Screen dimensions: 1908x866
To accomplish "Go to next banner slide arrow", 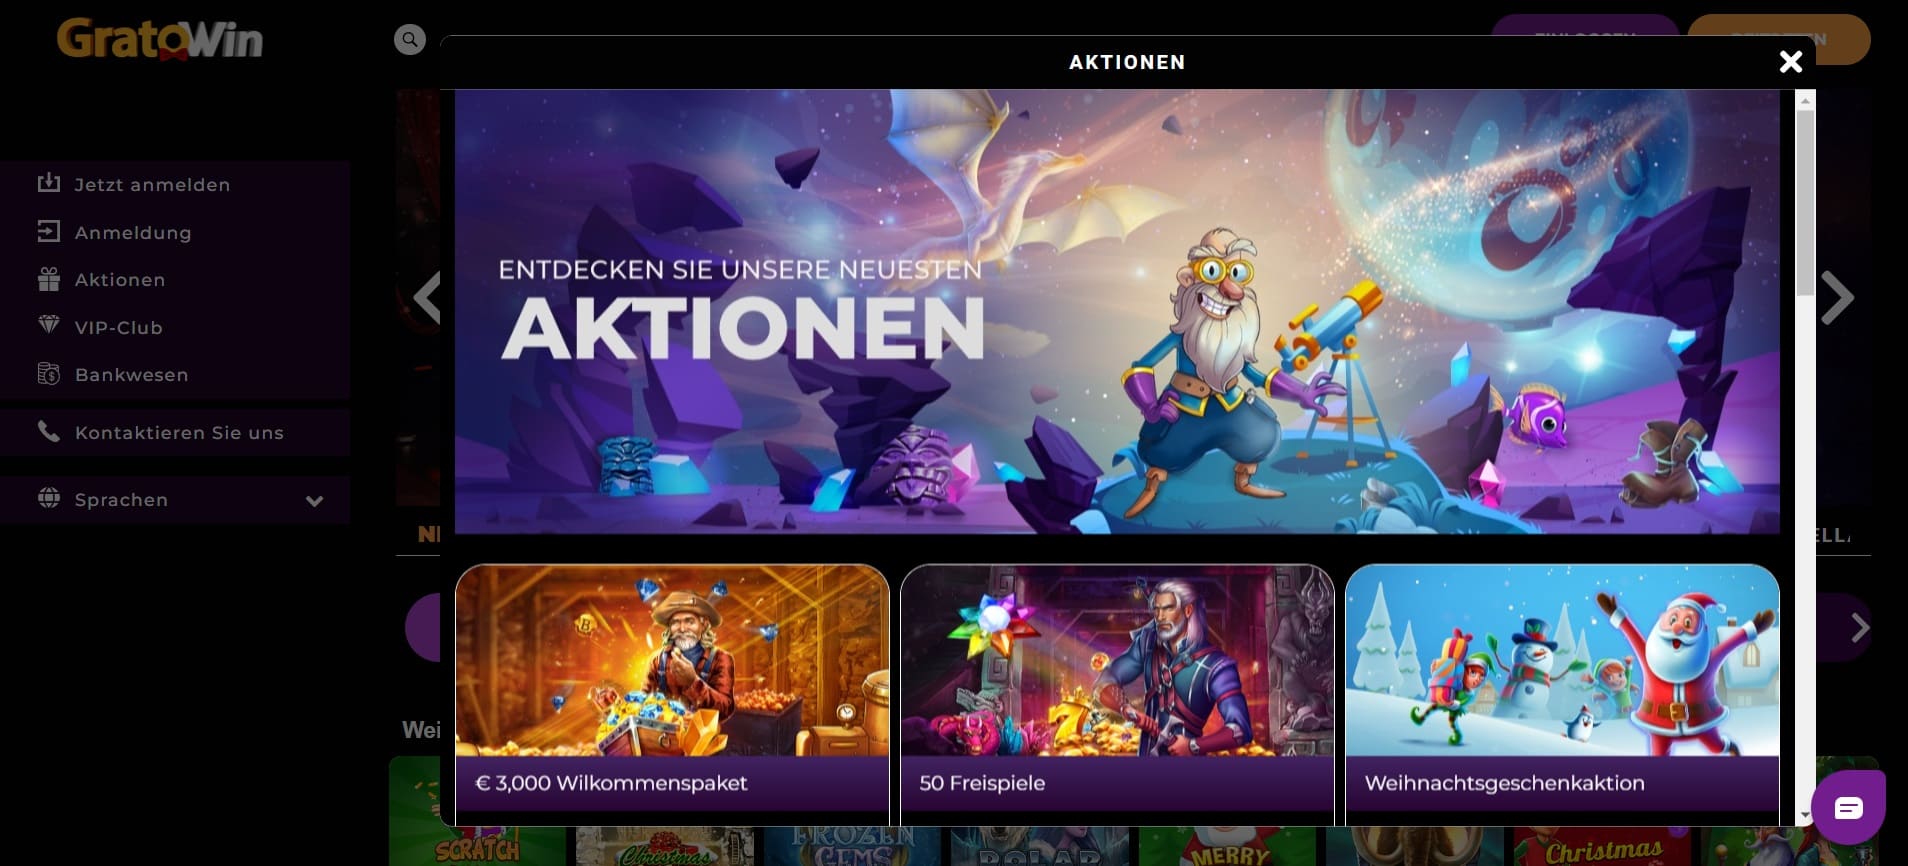I will click(1838, 298).
